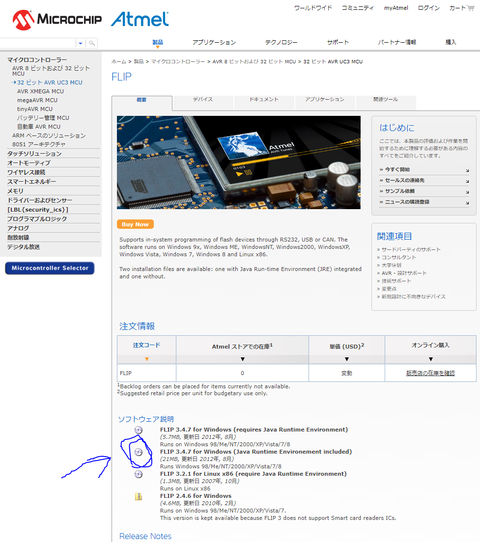Viewport: 480px width, 542px height.
Task: Open the myAtmel top link
Action: click(x=396, y=8)
